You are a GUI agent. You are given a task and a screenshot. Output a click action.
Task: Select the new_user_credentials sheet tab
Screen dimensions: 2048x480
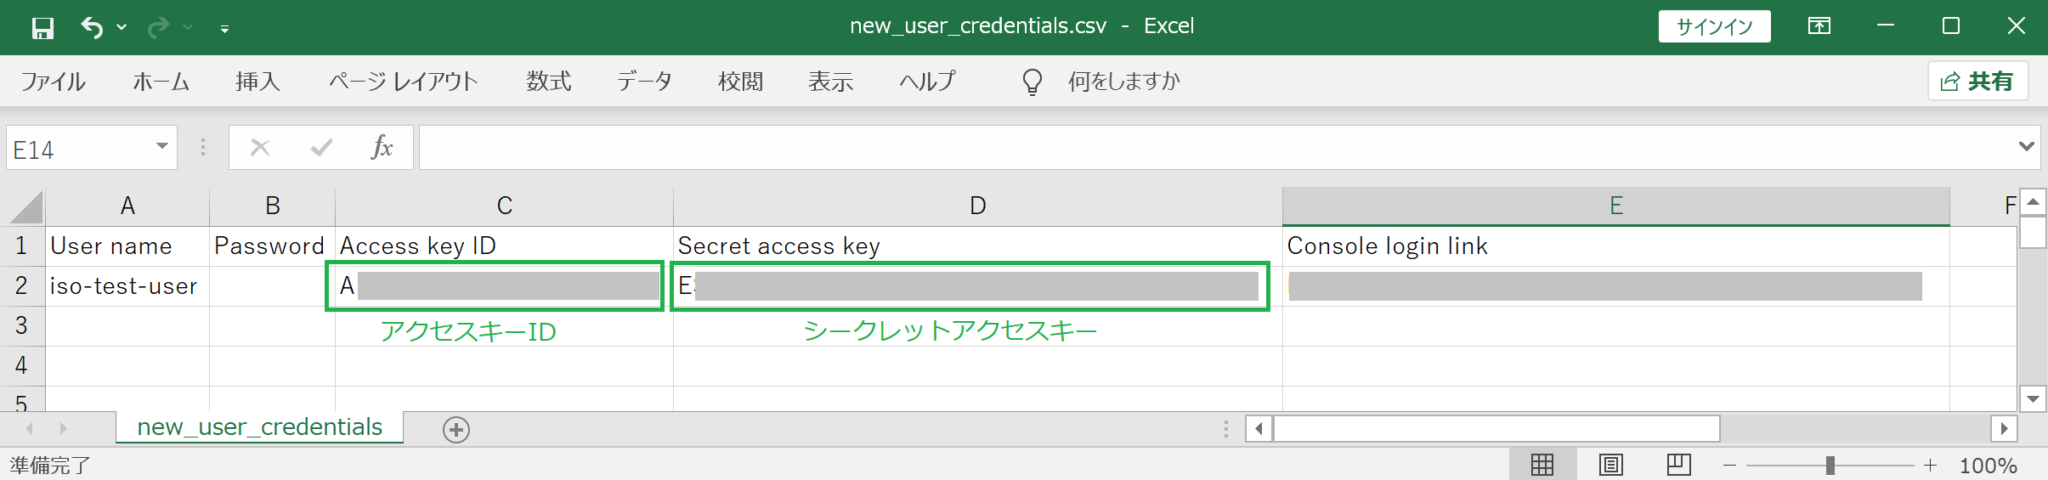tap(259, 427)
